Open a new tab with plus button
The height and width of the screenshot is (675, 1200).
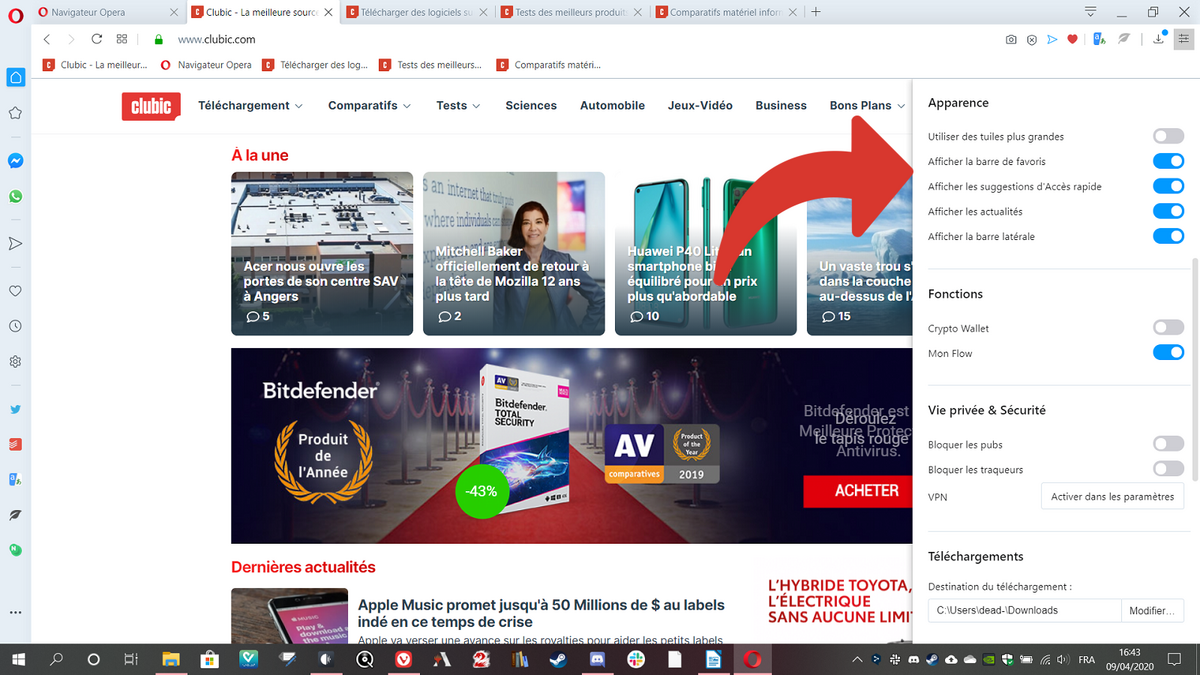(x=816, y=12)
